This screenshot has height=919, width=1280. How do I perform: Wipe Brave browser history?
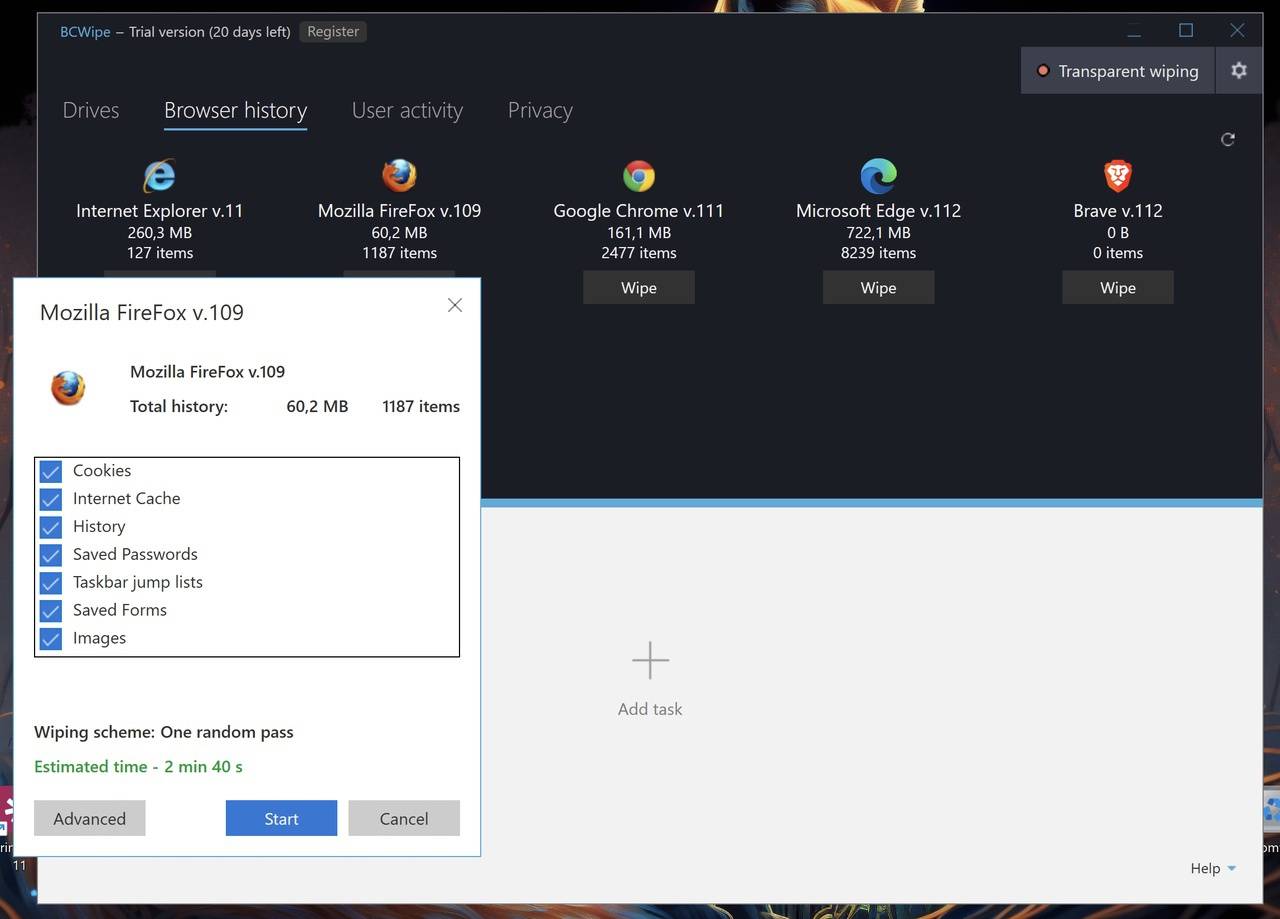(x=1118, y=288)
